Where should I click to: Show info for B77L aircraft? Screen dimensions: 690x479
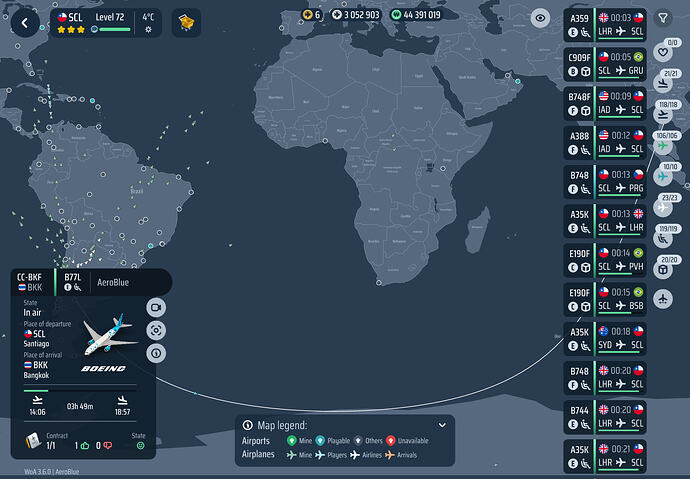tap(156, 353)
